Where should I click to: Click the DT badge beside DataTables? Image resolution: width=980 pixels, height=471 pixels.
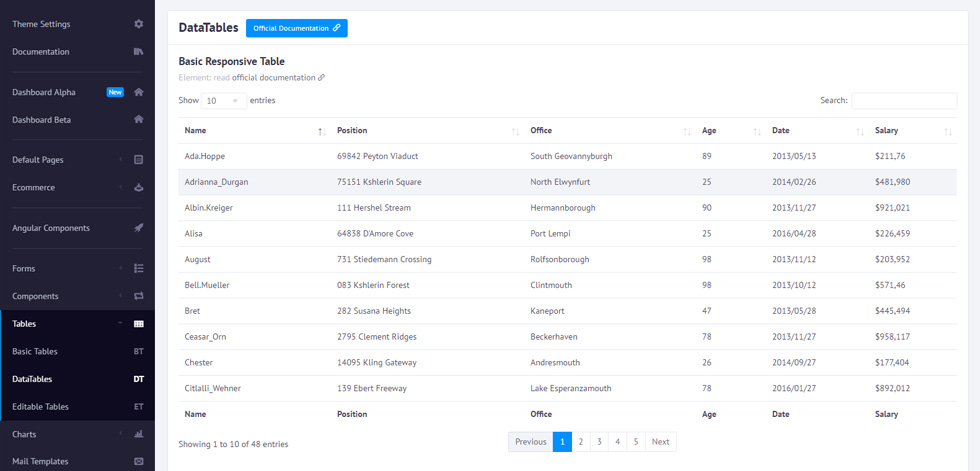click(x=139, y=379)
